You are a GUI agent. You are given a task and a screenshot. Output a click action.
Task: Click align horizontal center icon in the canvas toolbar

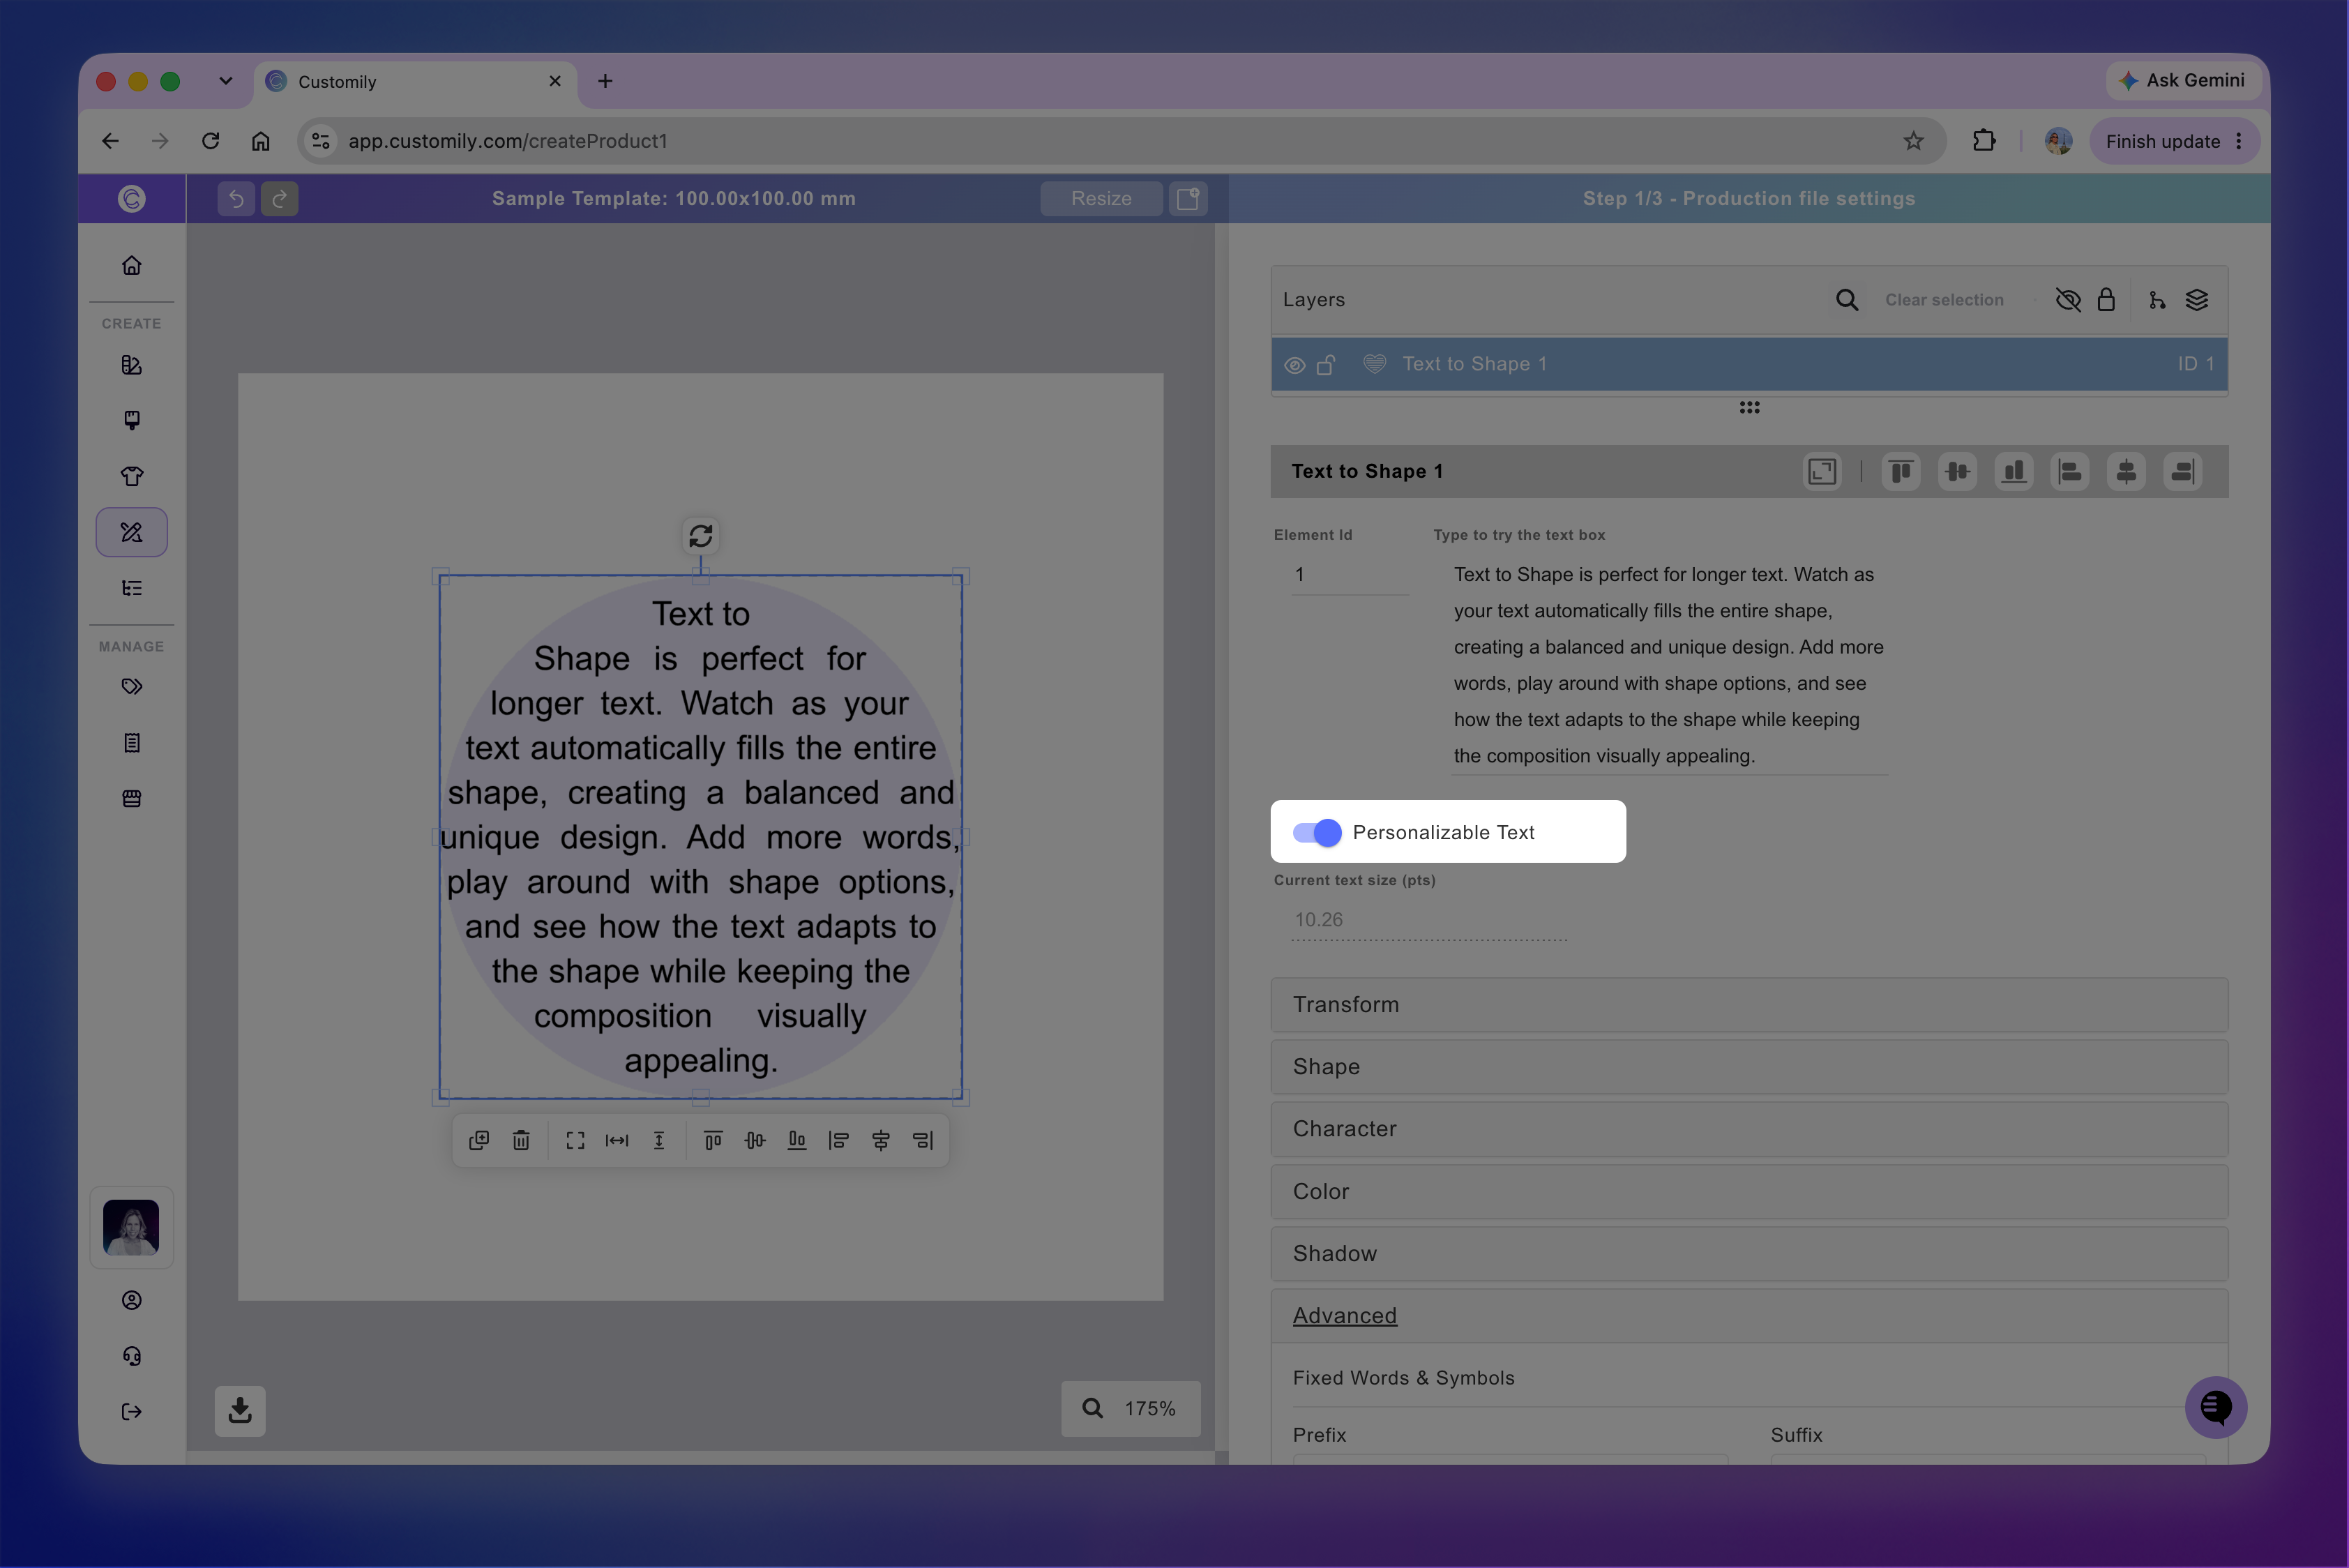click(x=881, y=1141)
